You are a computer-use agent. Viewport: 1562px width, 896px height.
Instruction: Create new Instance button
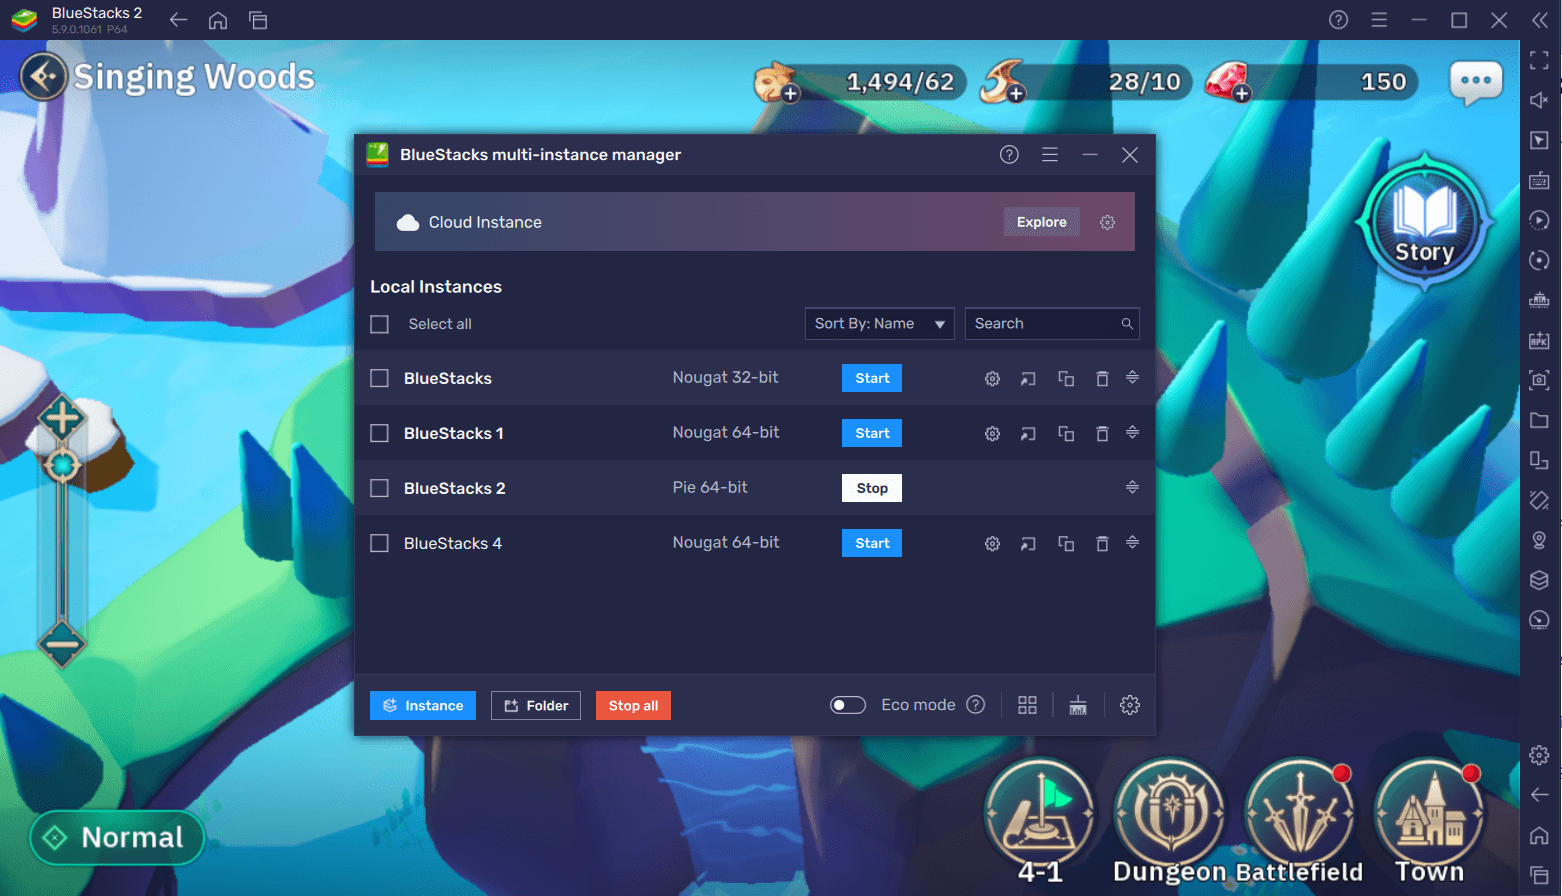tap(423, 706)
